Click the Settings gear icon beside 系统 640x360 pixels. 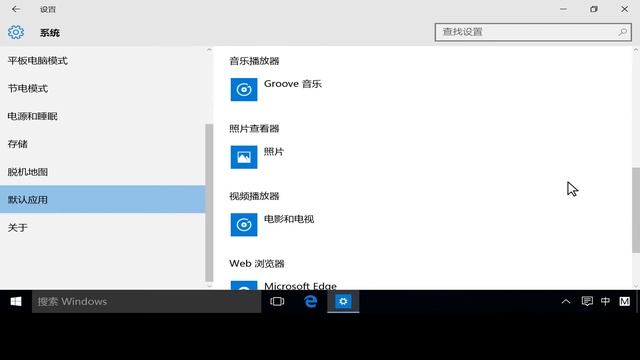tap(16, 32)
